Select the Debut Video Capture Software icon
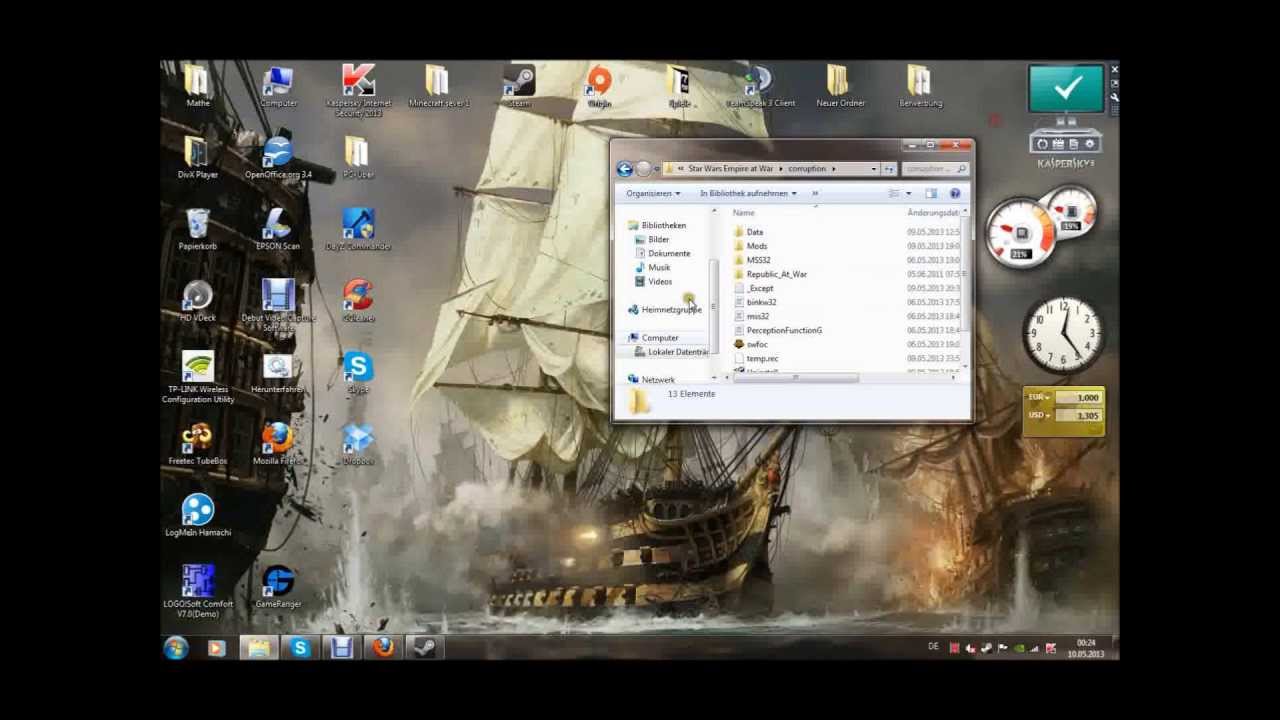The height and width of the screenshot is (720, 1280). coord(278,306)
